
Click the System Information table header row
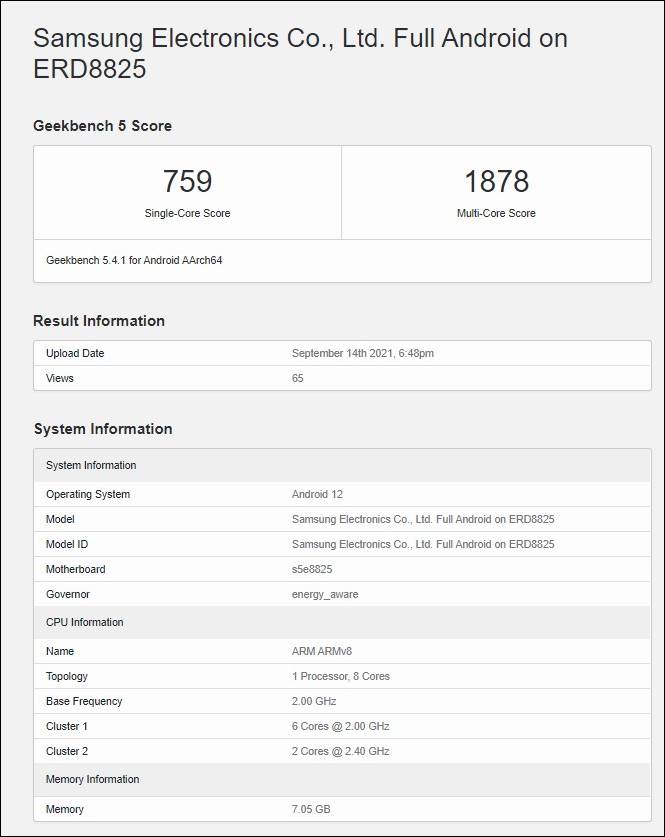click(x=342, y=465)
